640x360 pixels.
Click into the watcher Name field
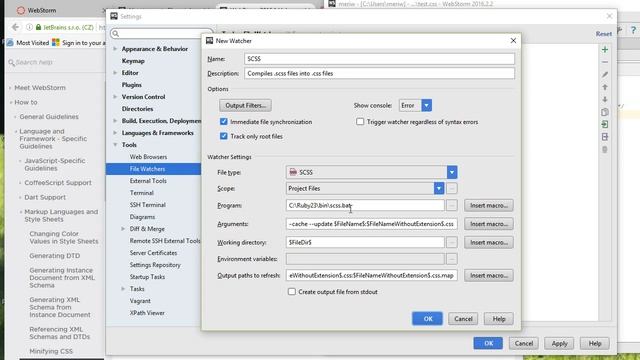pos(379,59)
